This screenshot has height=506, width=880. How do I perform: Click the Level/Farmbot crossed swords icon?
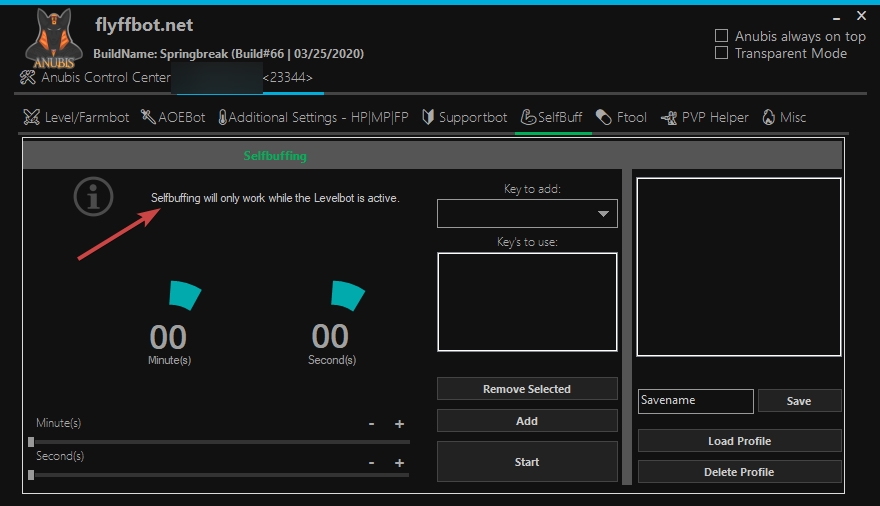coord(31,118)
